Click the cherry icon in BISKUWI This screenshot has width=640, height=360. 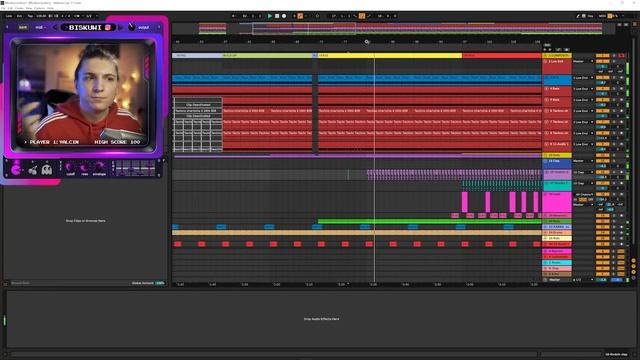pos(33,170)
